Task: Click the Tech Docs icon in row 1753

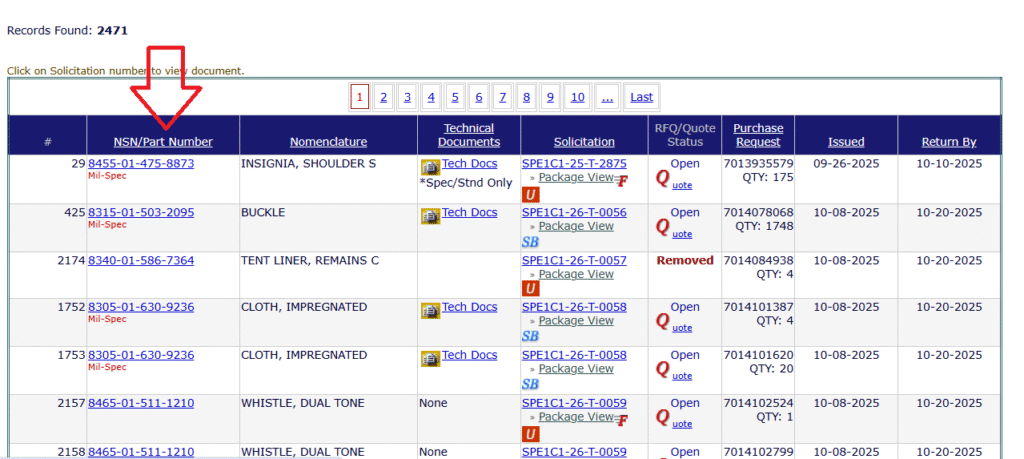Action: pos(430,358)
